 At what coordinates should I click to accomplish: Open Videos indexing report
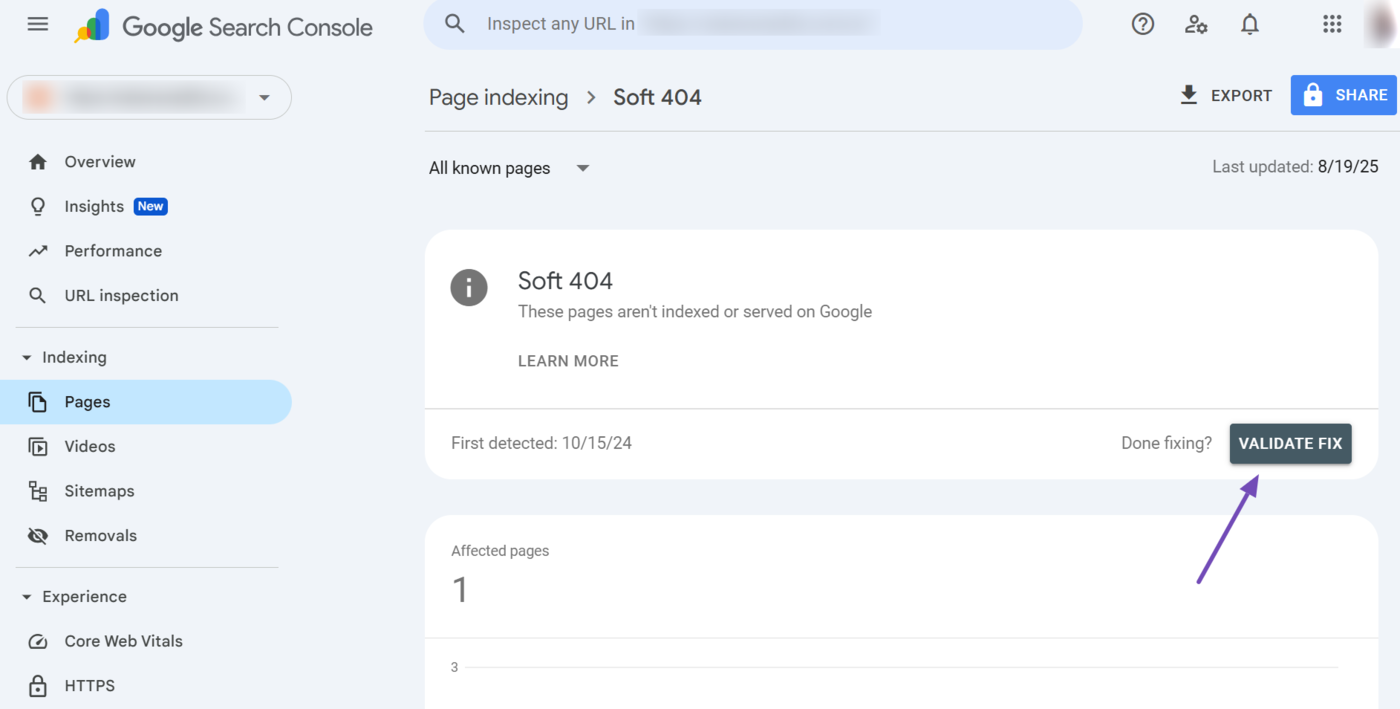(90, 447)
